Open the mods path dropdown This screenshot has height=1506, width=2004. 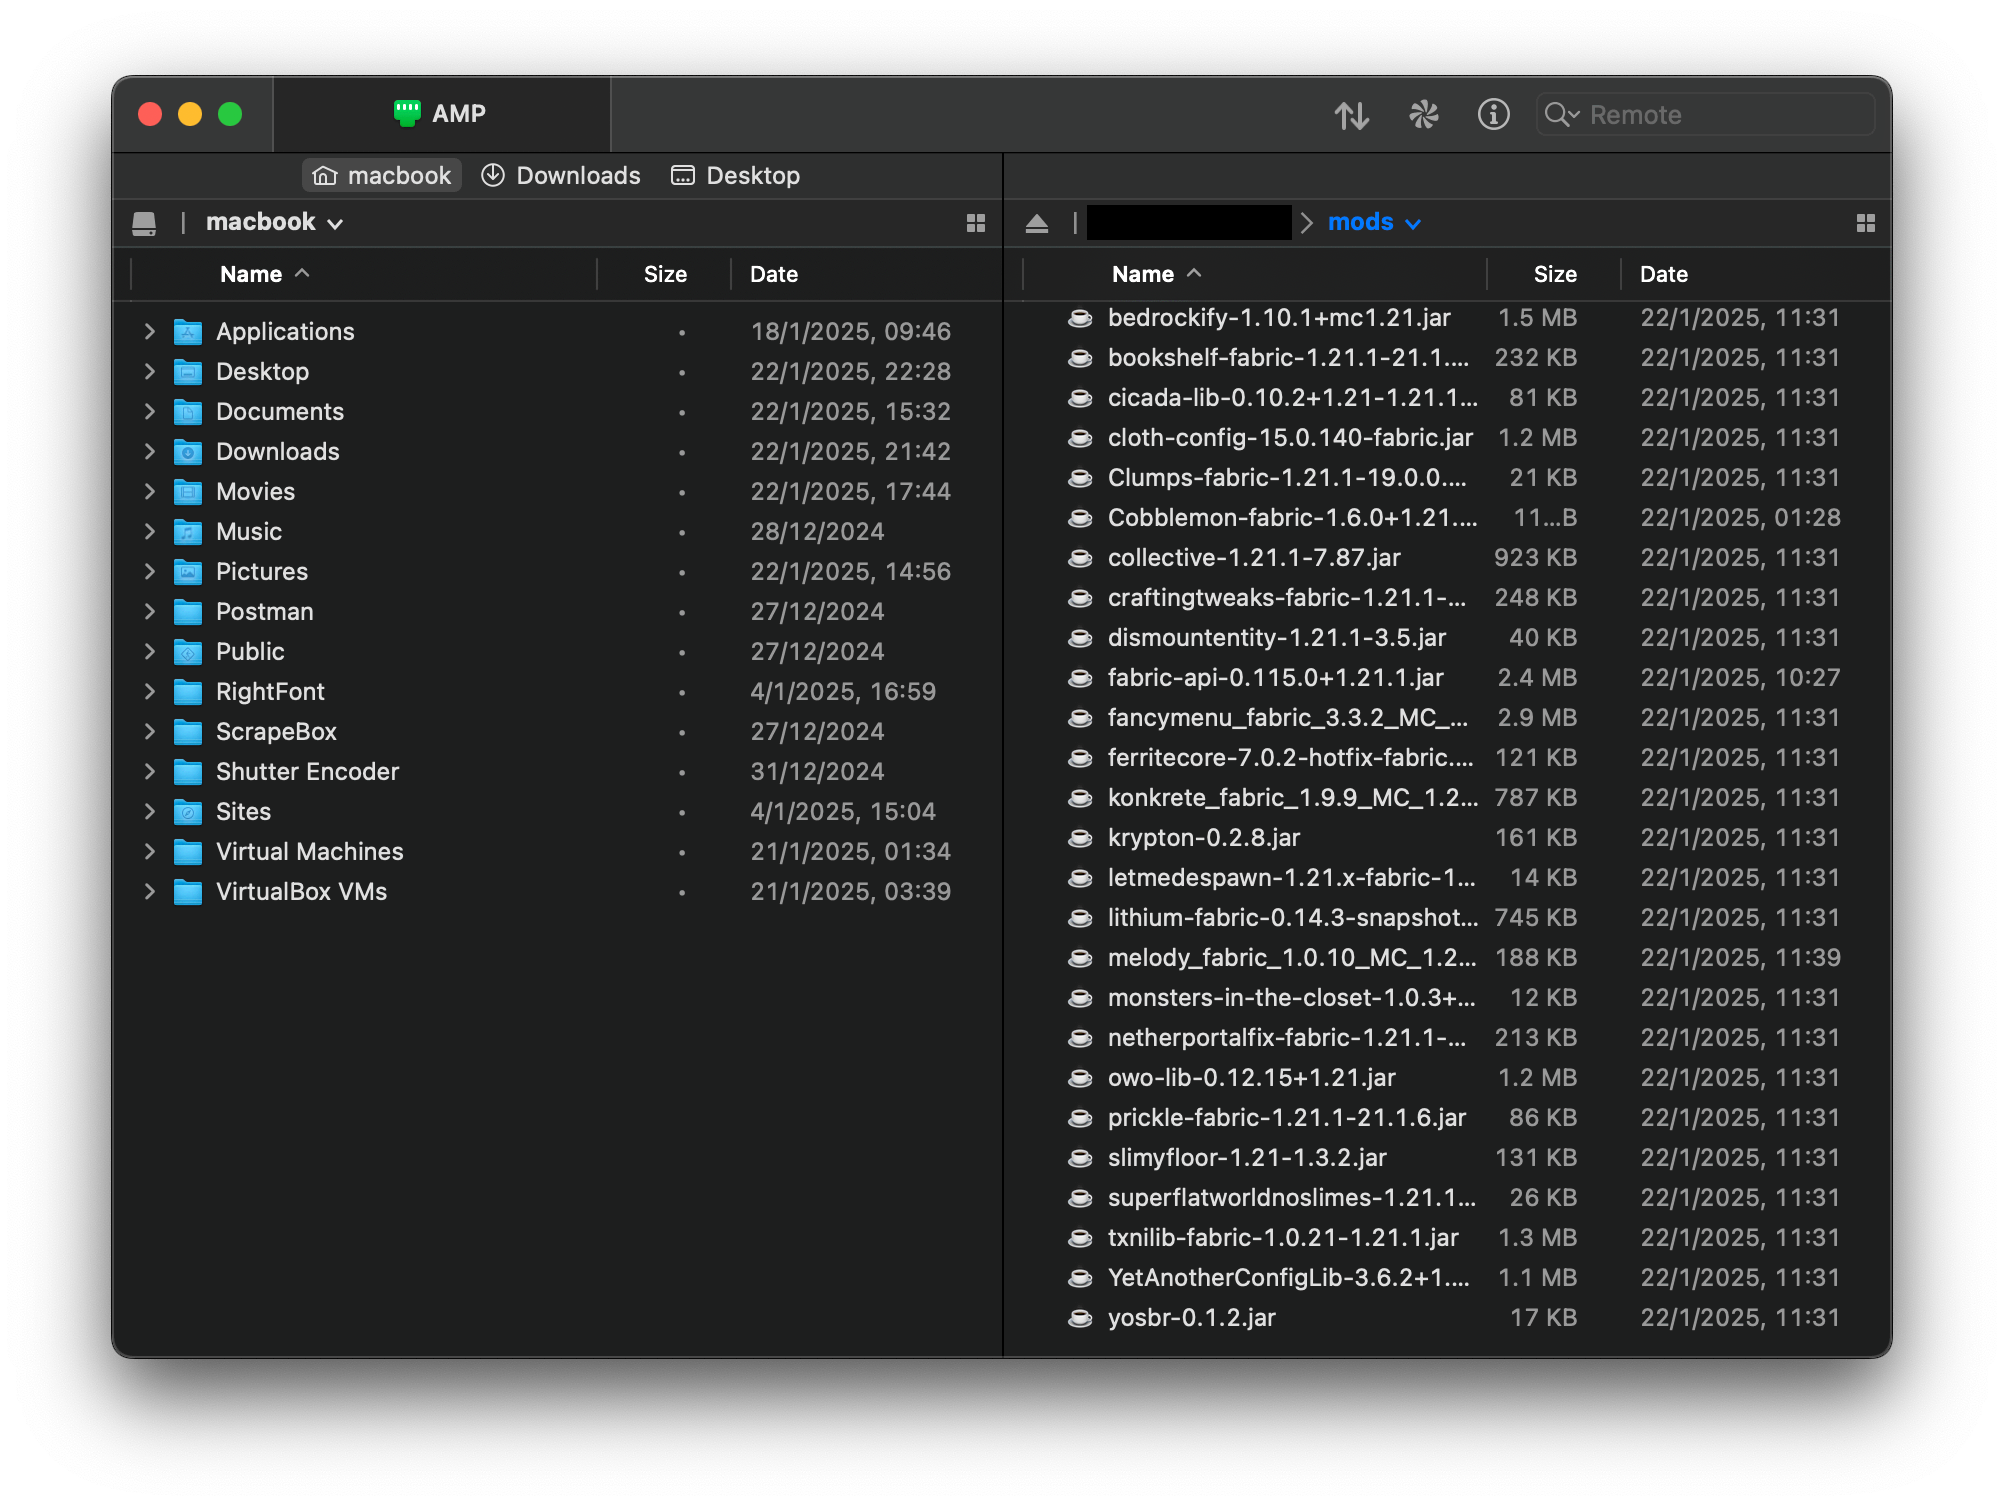pyautogui.click(x=1375, y=222)
